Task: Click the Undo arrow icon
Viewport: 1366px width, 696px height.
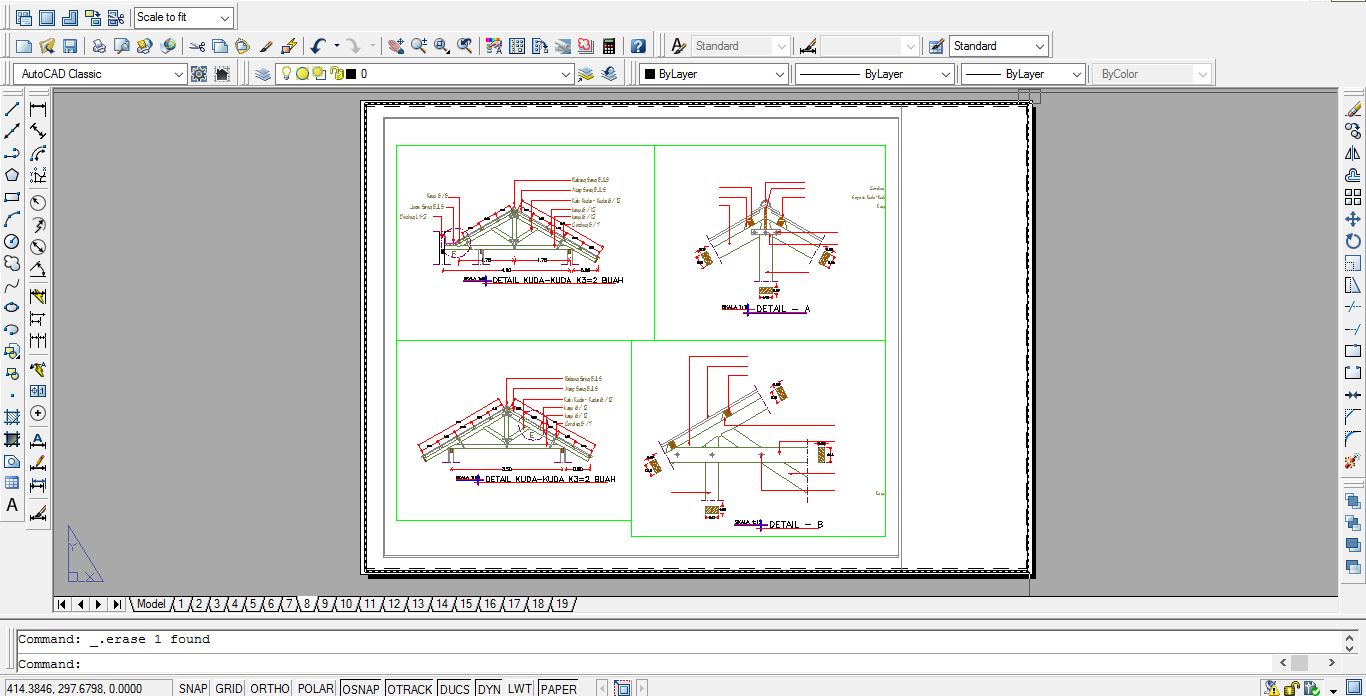Action: tap(318, 46)
